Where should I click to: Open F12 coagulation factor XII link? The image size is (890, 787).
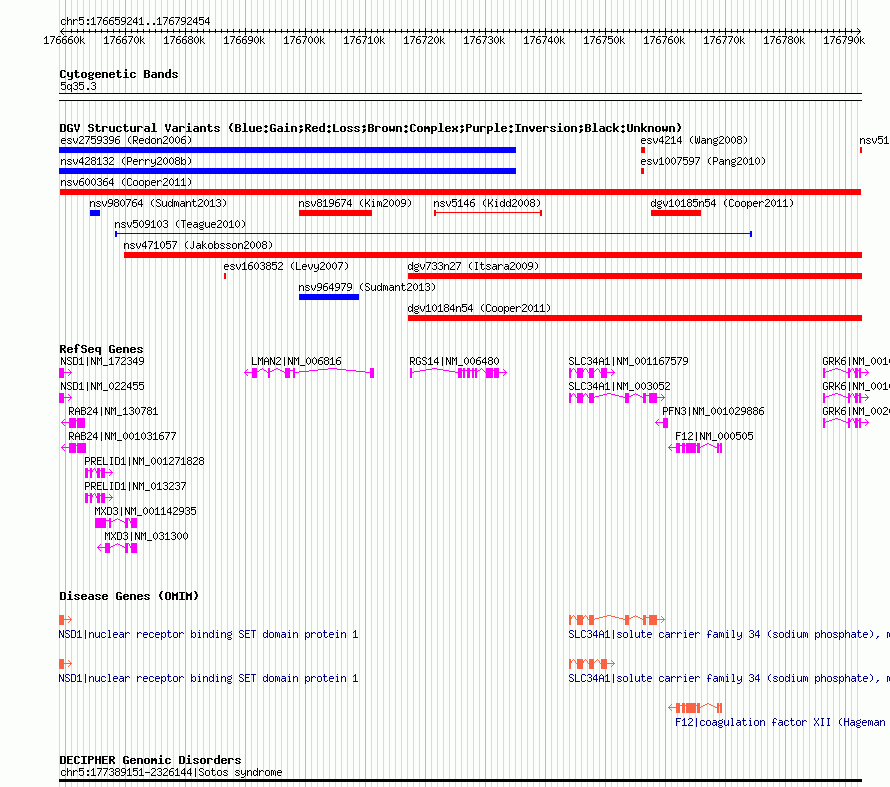780,722
